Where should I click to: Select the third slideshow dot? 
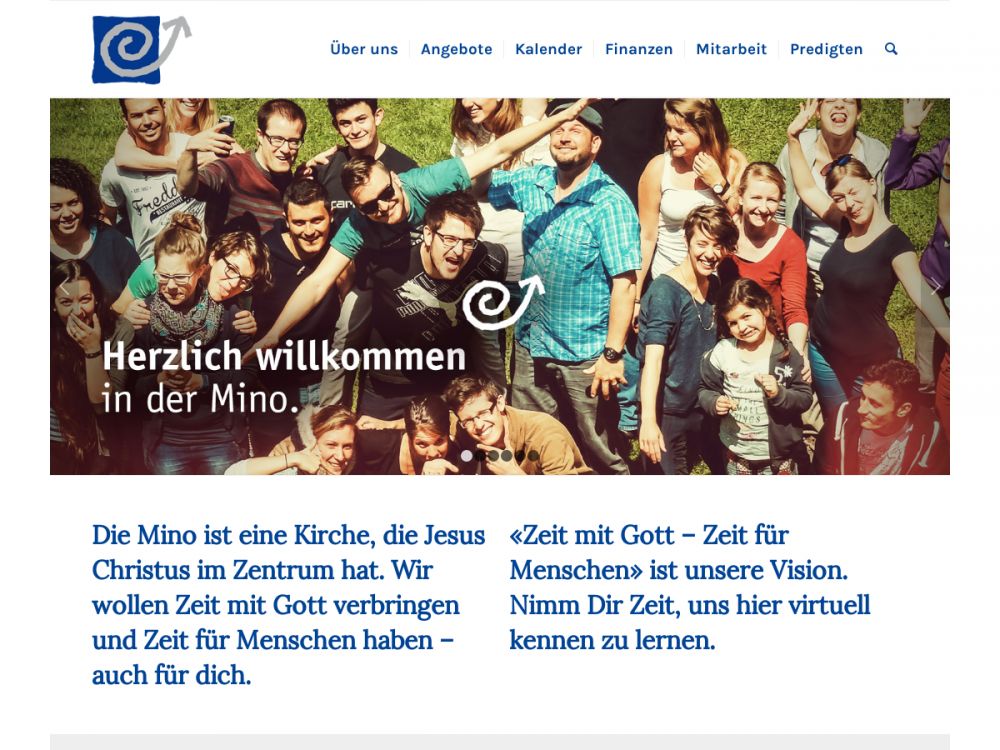[x=493, y=456]
